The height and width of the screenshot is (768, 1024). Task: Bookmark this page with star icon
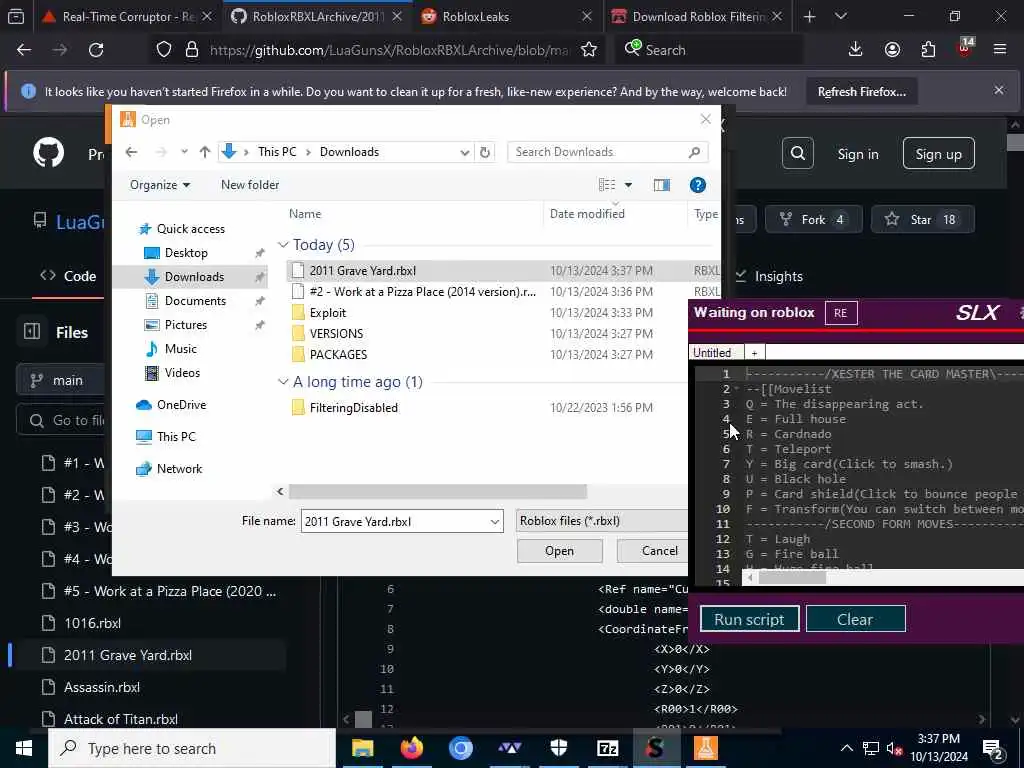589,50
